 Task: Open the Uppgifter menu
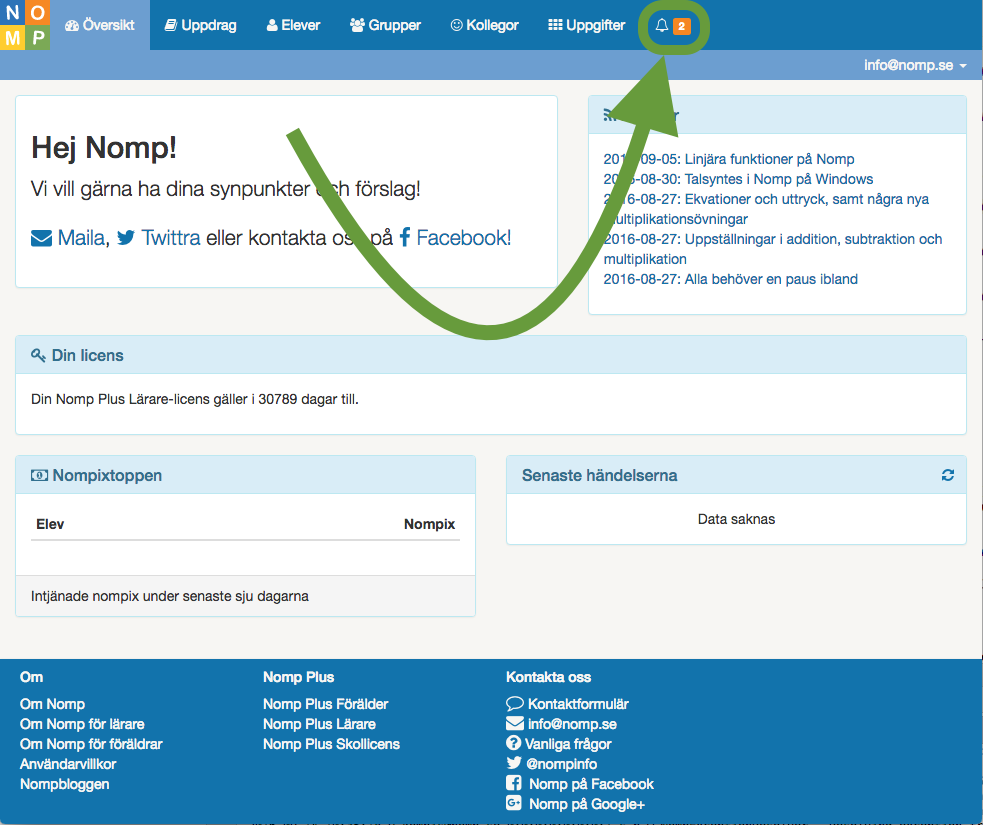(x=587, y=25)
